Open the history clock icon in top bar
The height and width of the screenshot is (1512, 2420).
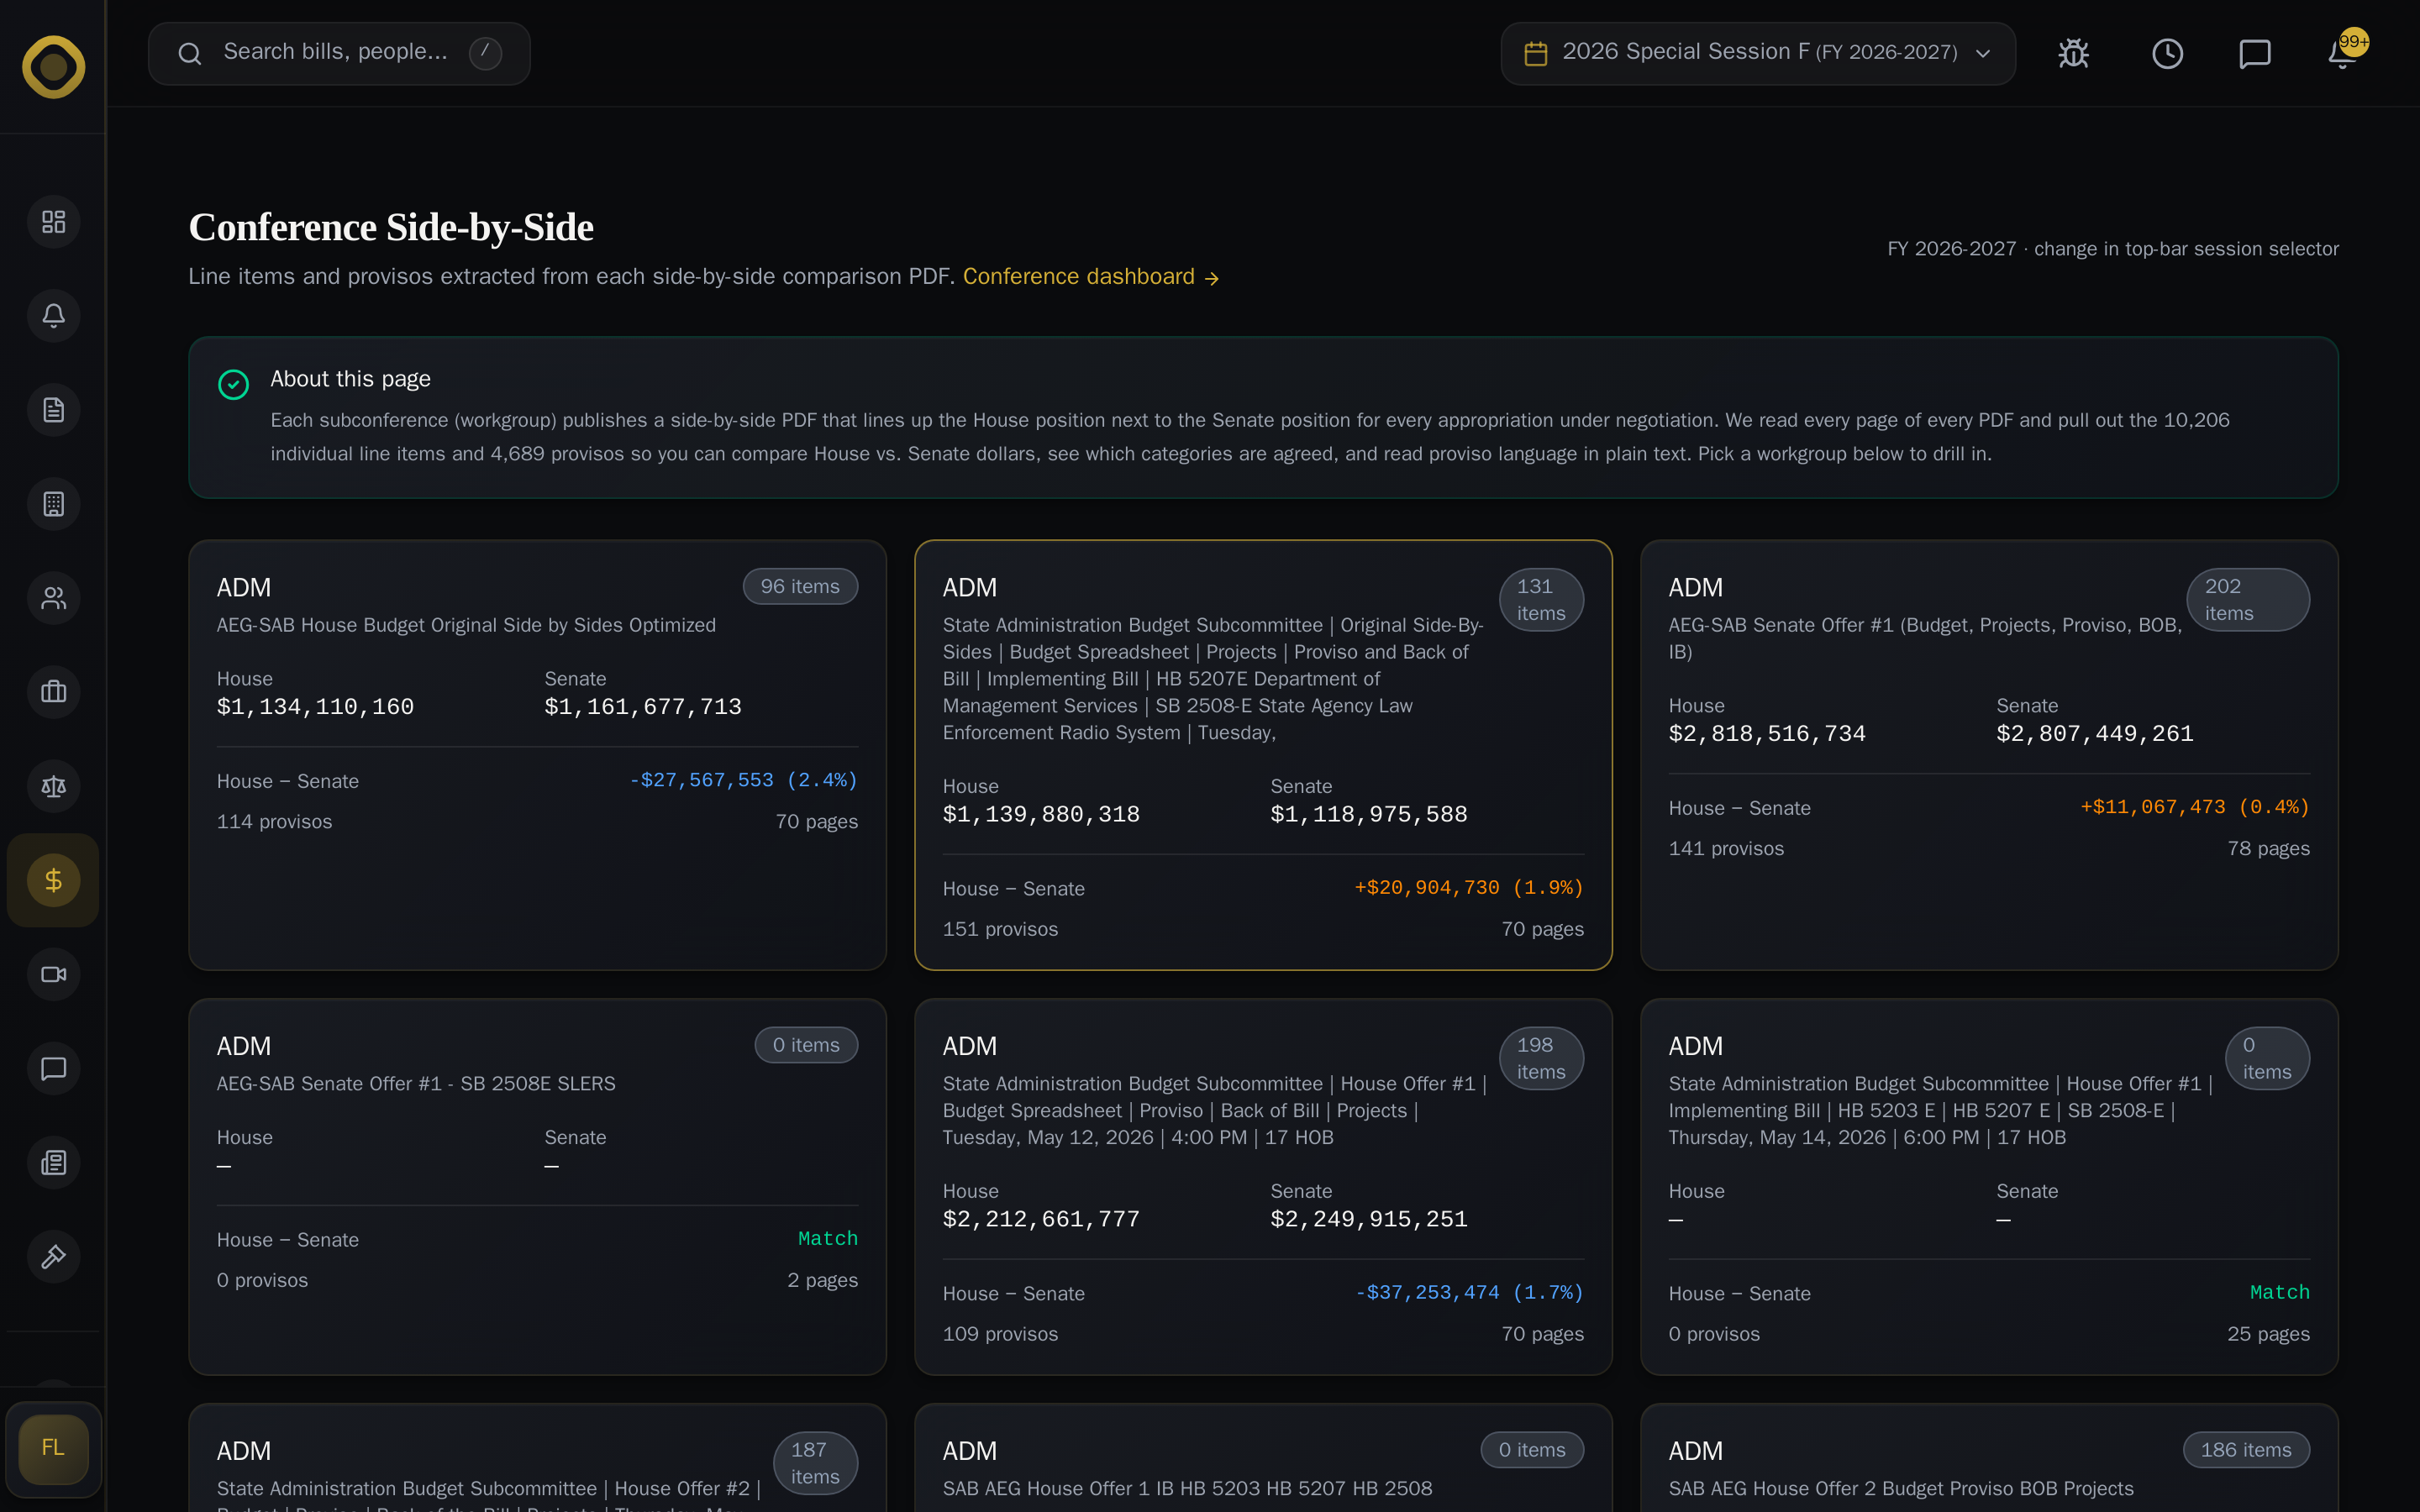pyautogui.click(x=2167, y=53)
